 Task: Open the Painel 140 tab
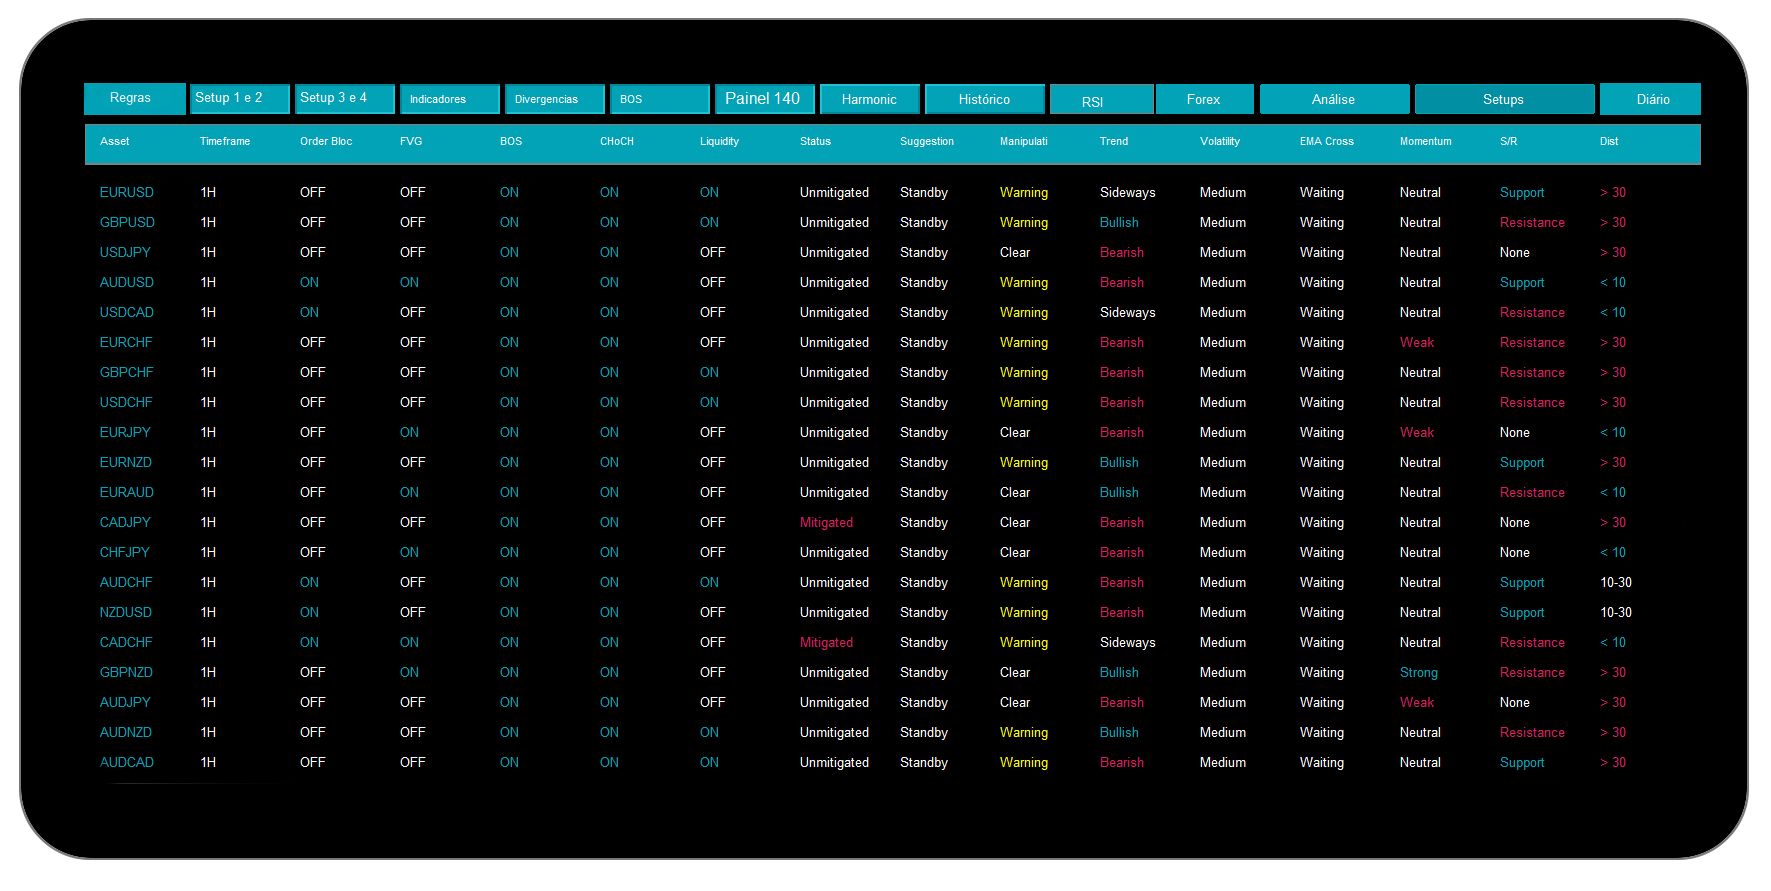[x=765, y=98]
